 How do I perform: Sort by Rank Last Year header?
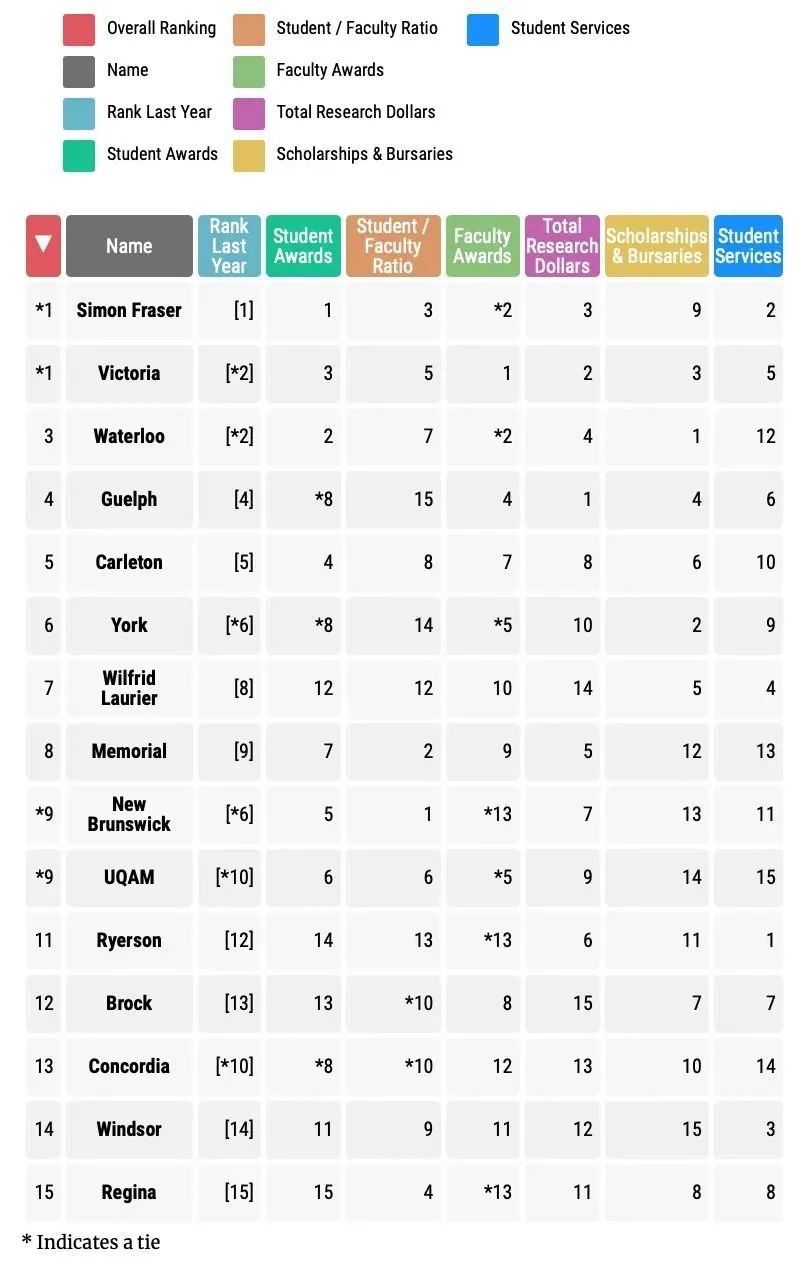pos(229,246)
